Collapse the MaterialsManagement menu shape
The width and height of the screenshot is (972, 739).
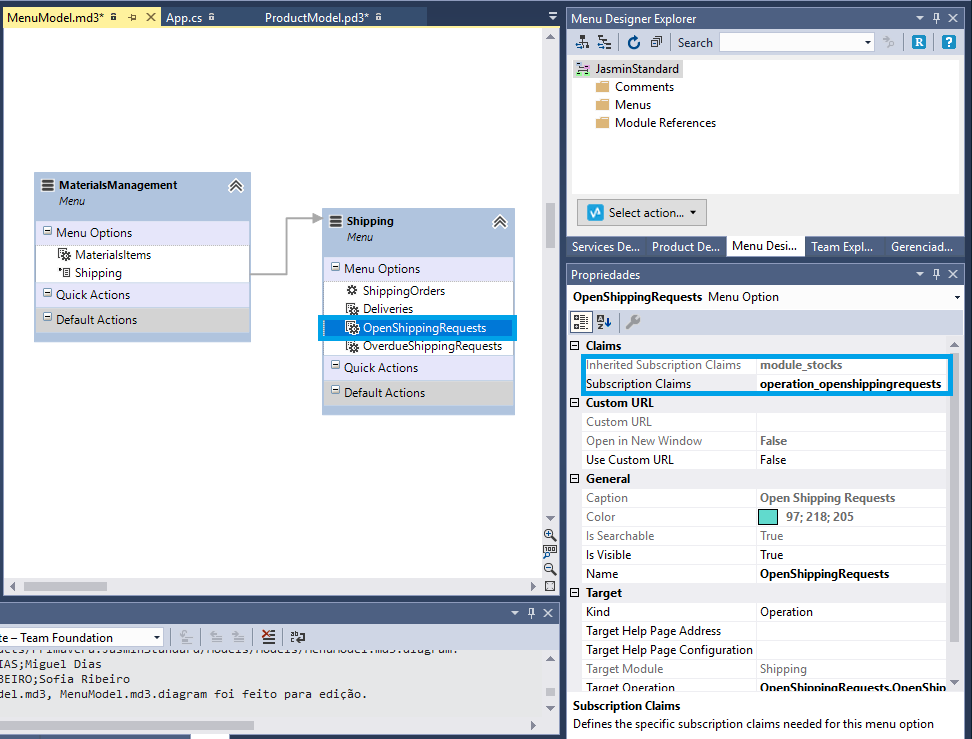click(x=236, y=186)
